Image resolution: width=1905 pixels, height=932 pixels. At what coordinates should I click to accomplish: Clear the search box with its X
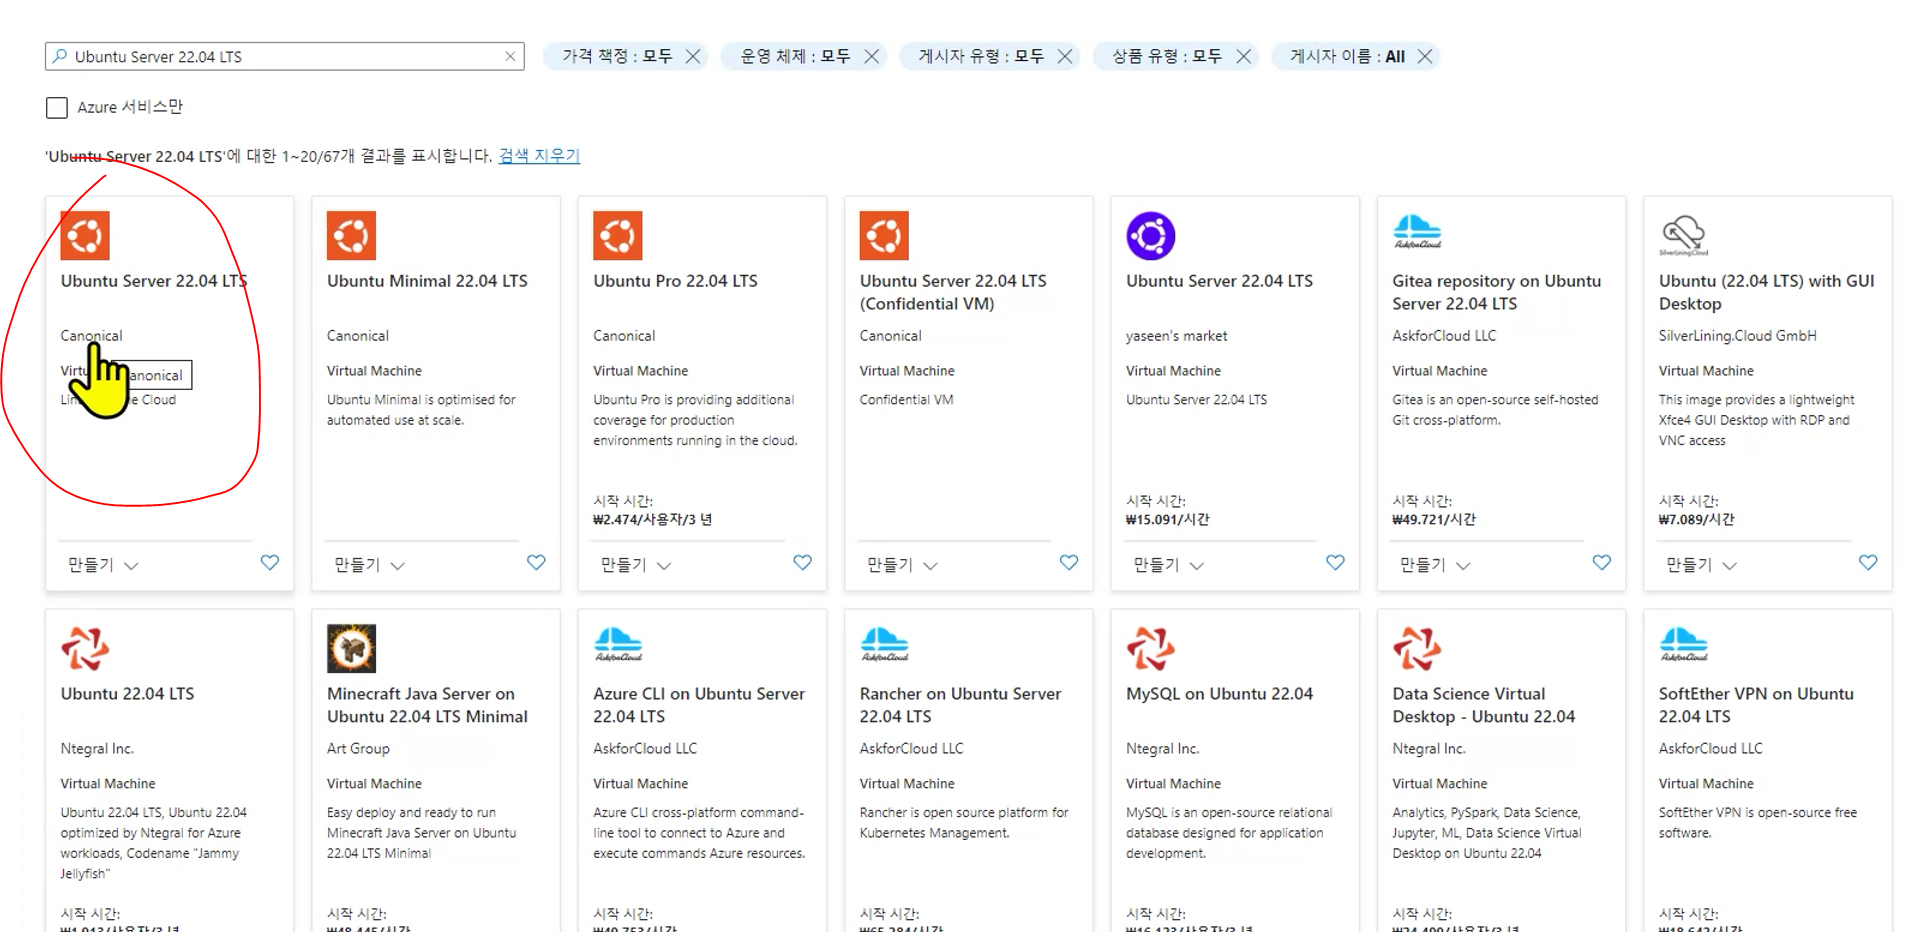(510, 56)
